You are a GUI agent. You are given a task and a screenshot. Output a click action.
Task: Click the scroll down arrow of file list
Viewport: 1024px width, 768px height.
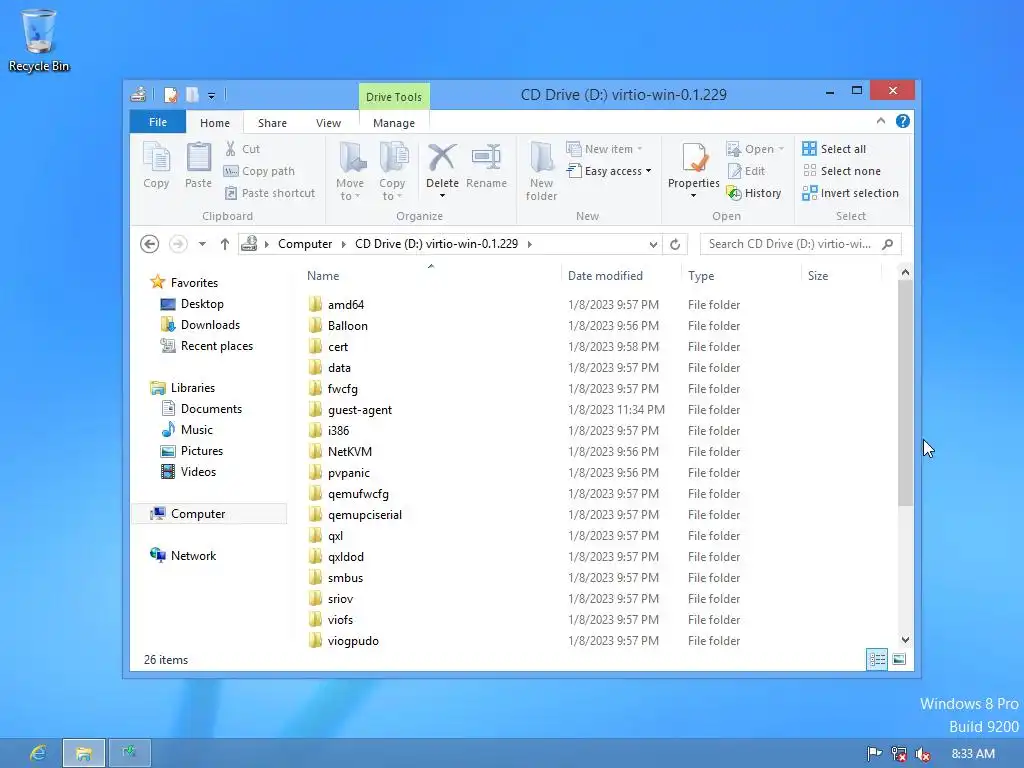(905, 640)
